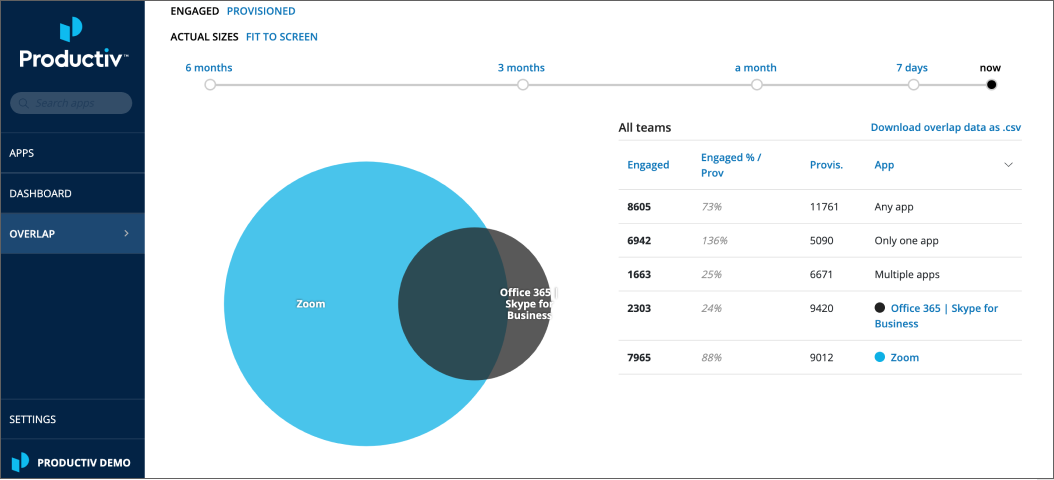Image resolution: width=1054 pixels, height=480 pixels.
Task: Click the black dot beside Office 365 row
Action: (x=879, y=308)
